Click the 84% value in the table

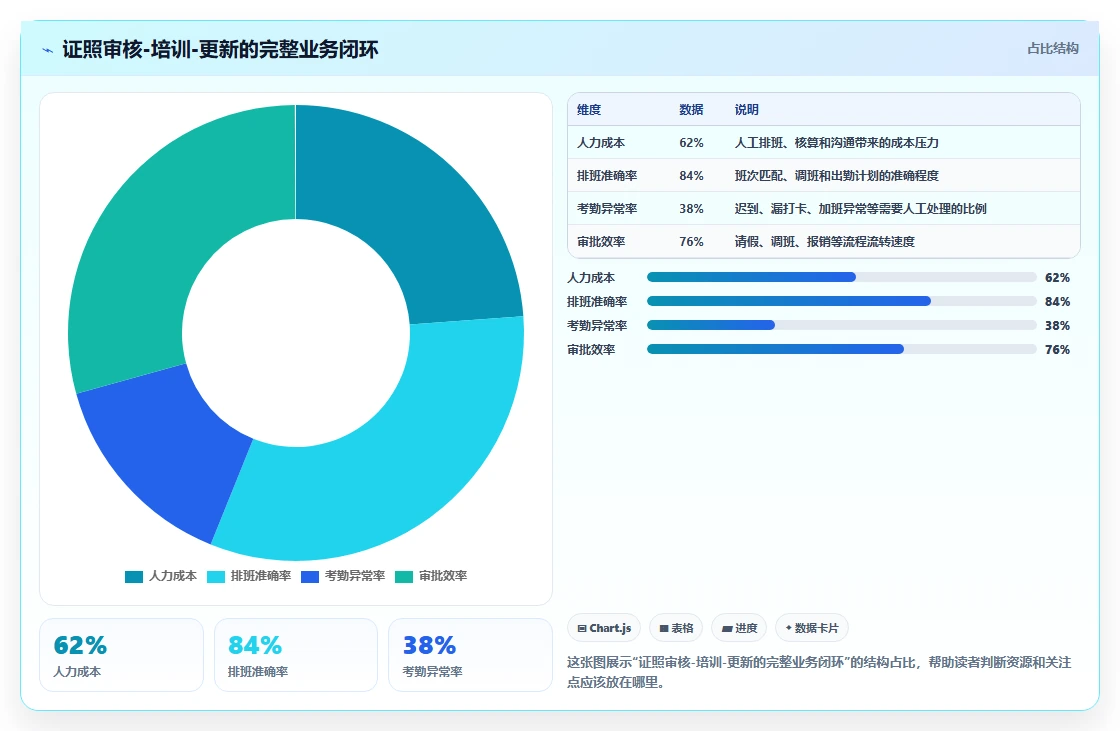pyautogui.click(x=691, y=176)
